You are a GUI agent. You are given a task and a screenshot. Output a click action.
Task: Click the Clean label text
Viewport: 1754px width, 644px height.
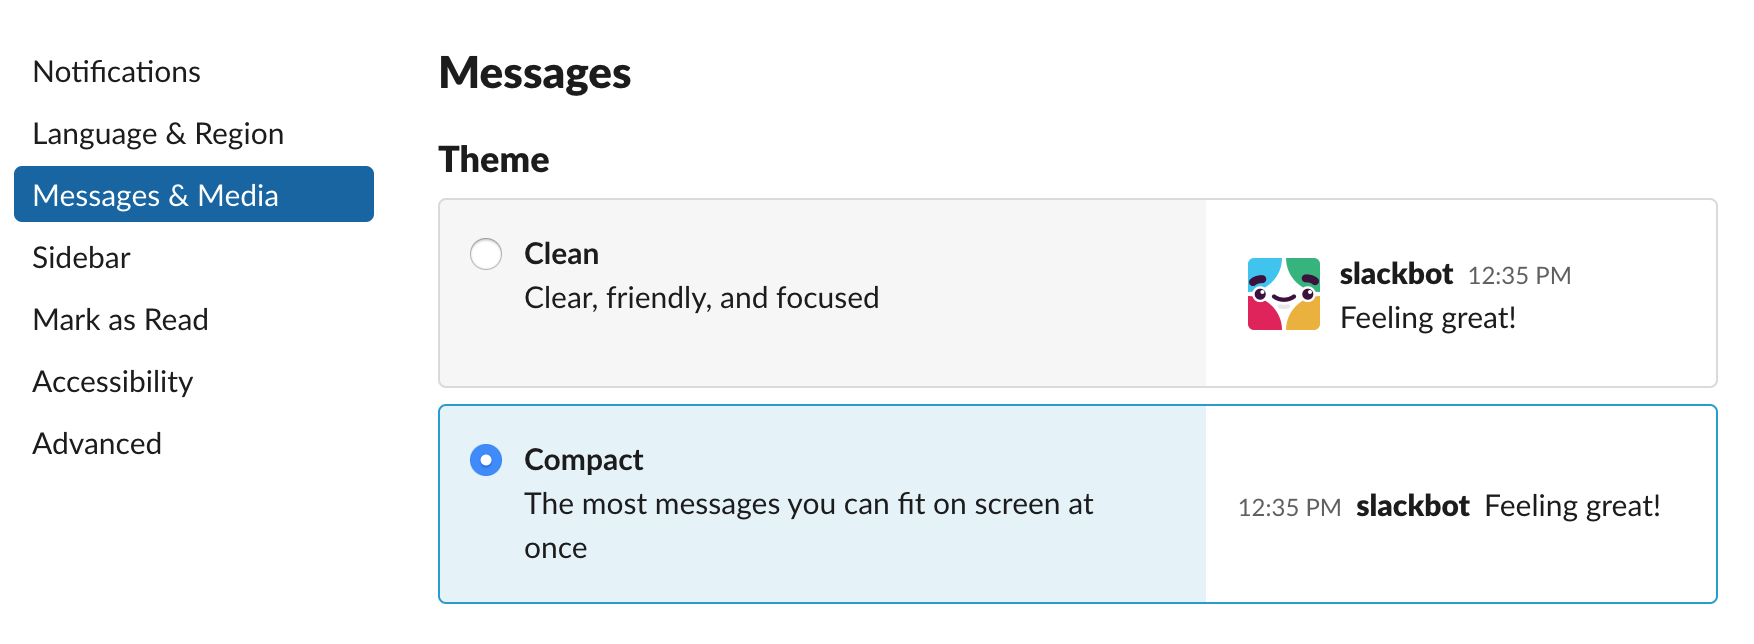[x=561, y=254]
